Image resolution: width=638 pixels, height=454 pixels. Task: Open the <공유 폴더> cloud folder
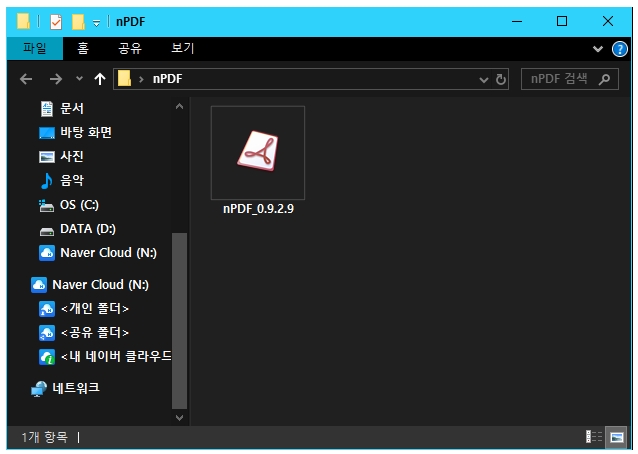tap(95, 333)
